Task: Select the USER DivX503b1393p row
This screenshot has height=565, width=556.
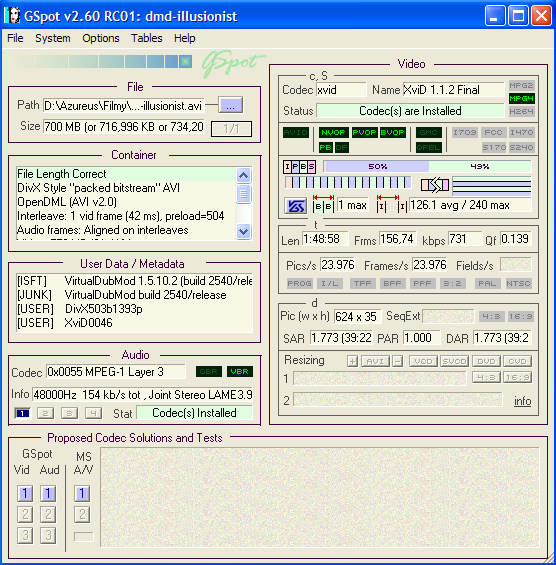Action: tap(134, 309)
